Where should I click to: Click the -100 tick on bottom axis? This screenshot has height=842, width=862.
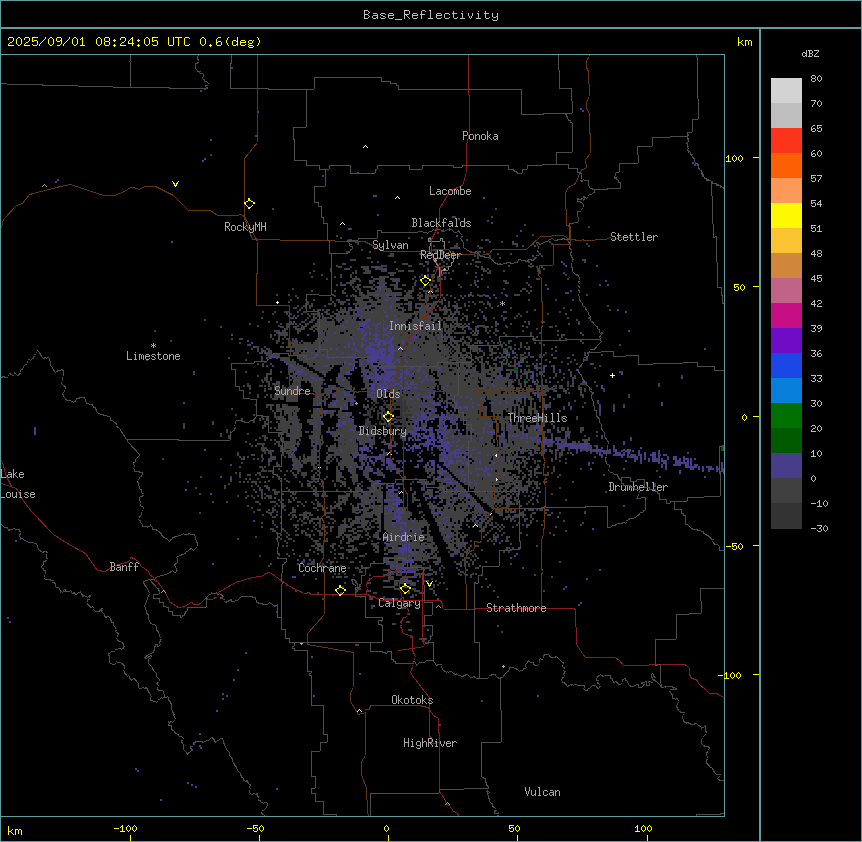coord(125,828)
